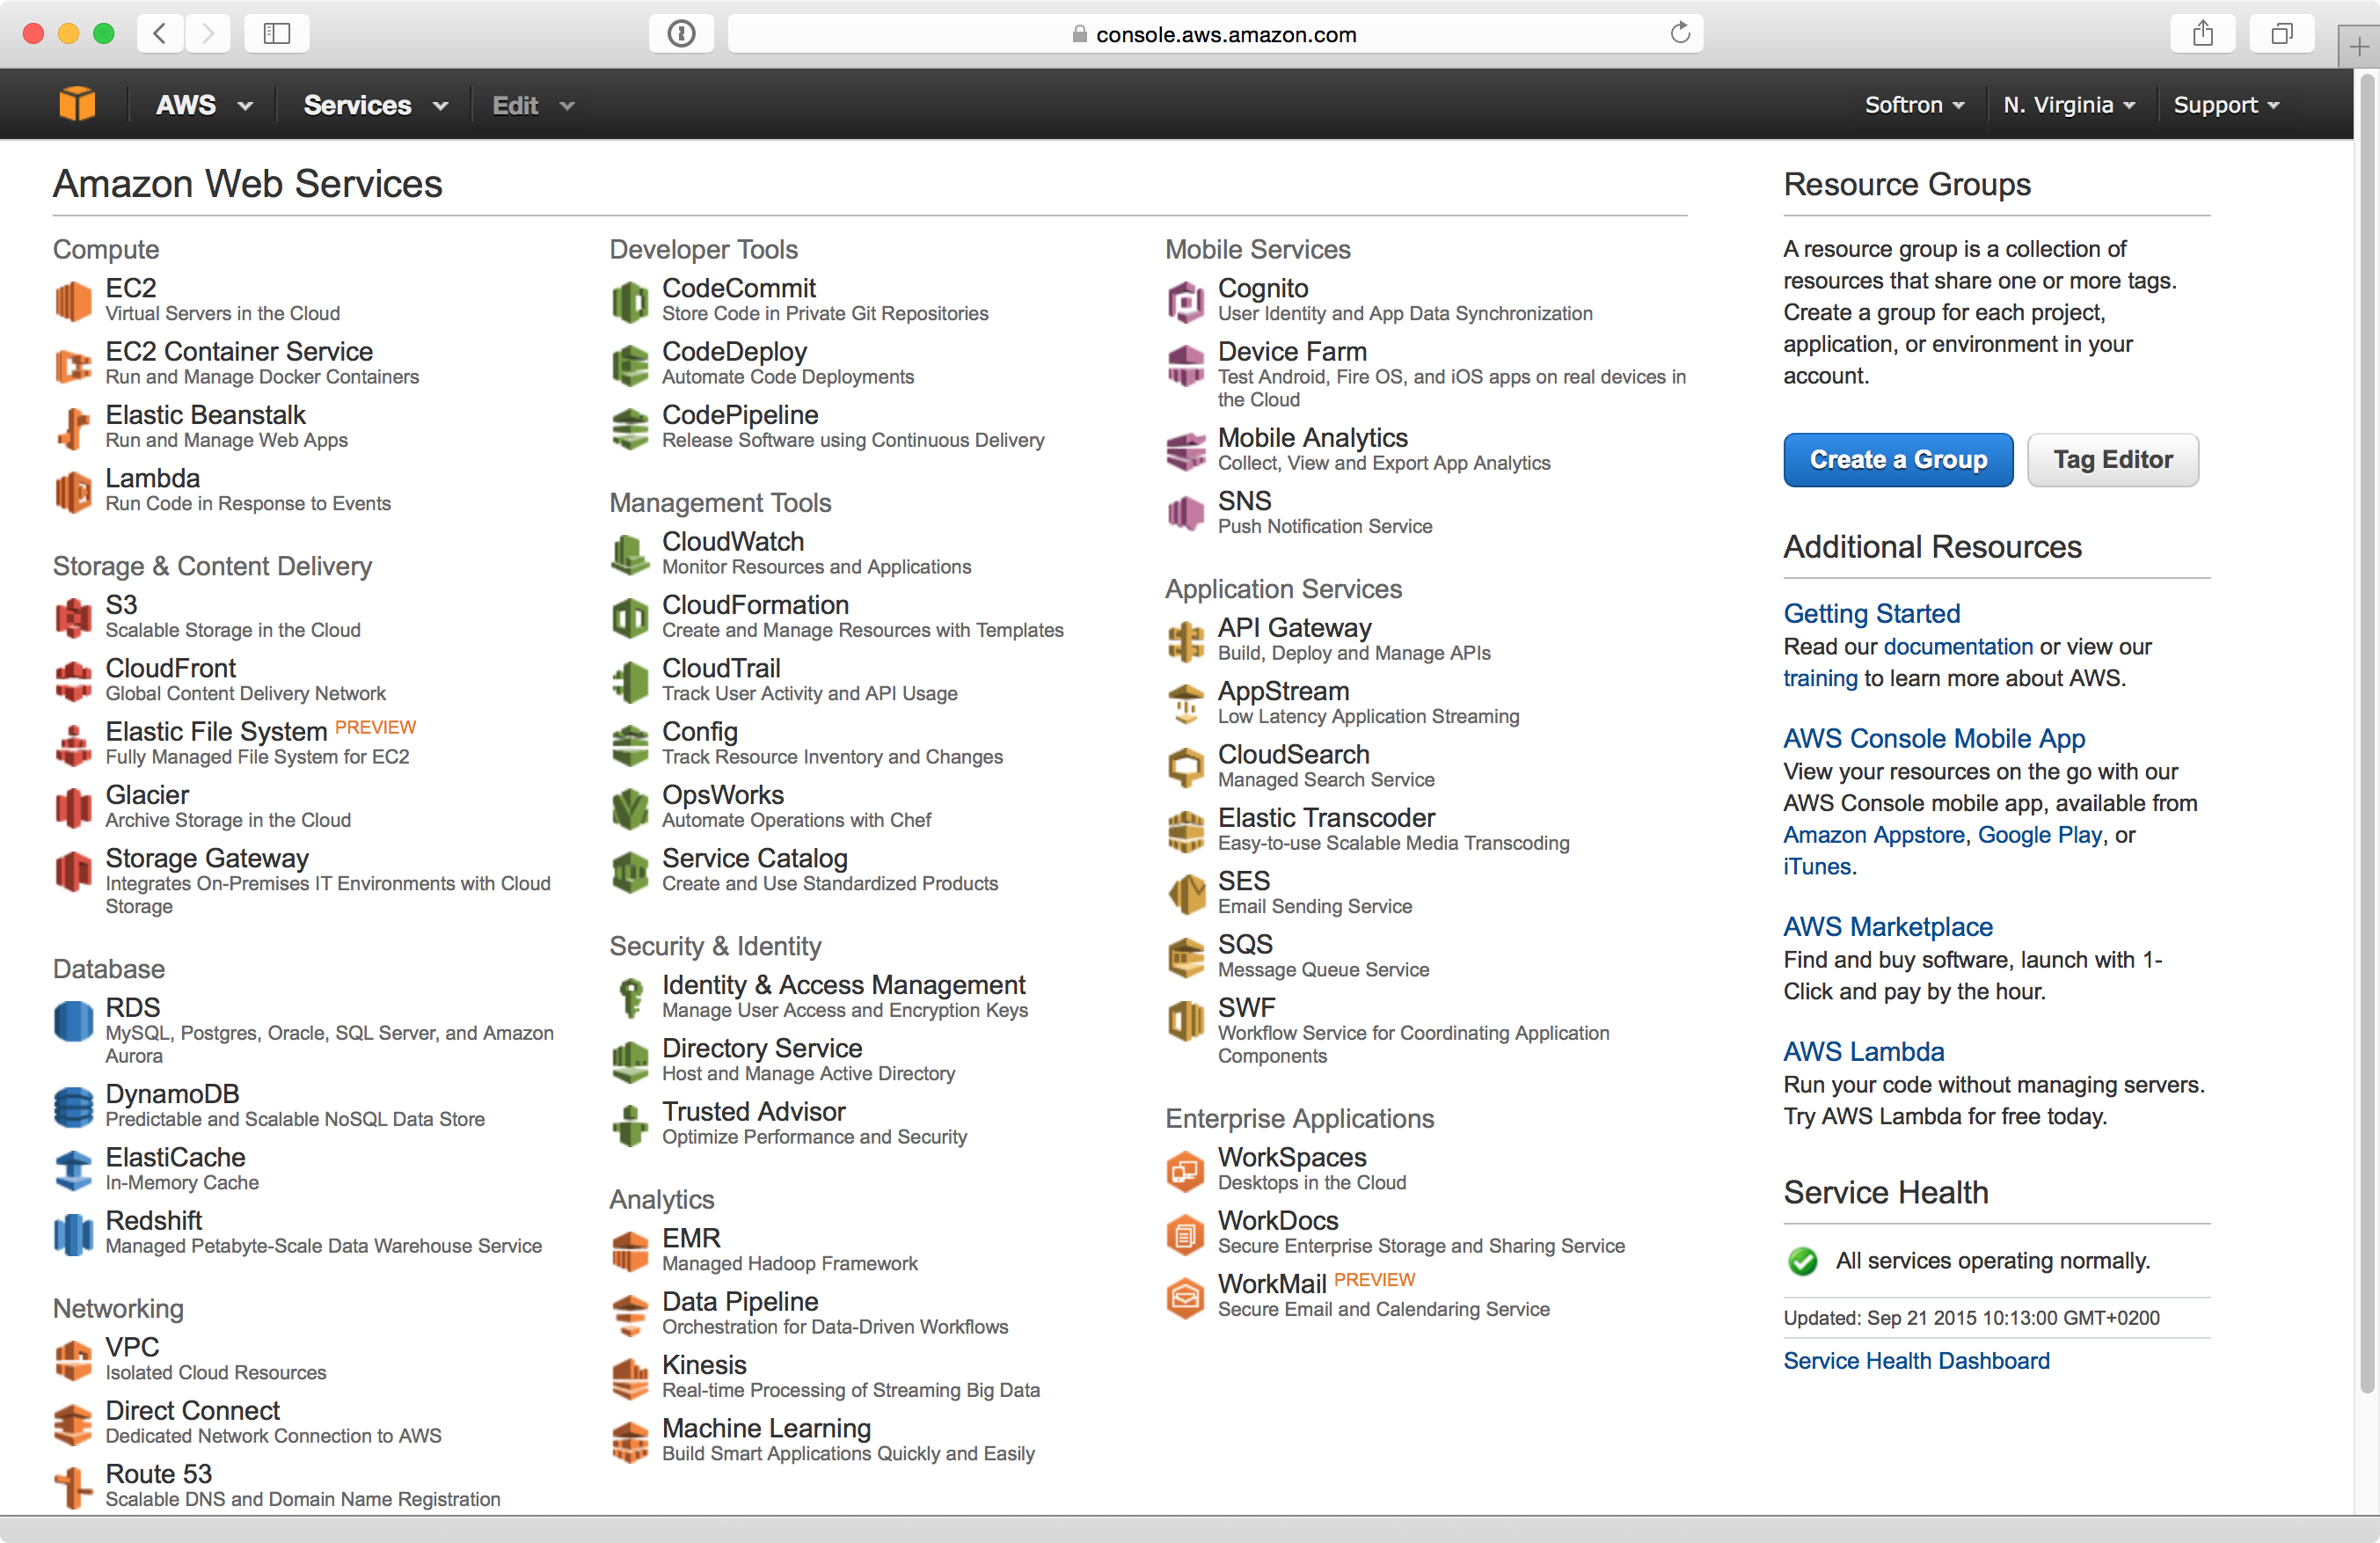Click the CloudWatch icon
Screen dimensions: 2380x1543
[x=630, y=554]
